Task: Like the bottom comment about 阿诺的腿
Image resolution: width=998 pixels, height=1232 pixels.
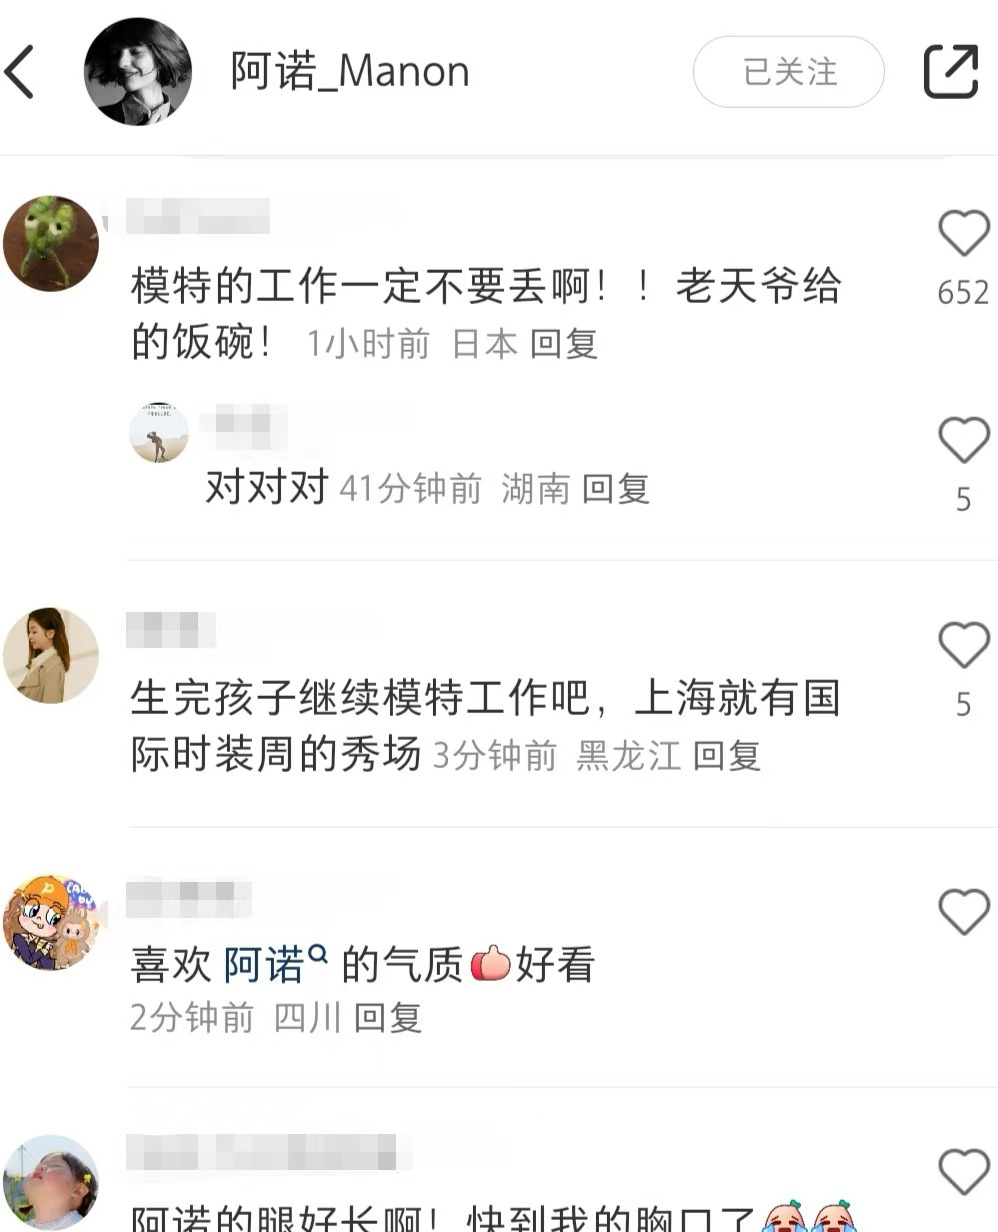Action: click(x=963, y=1172)
